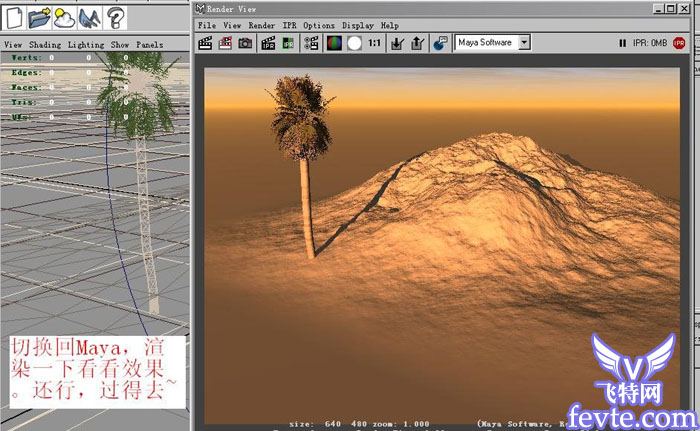Click the render region red clapperboard icon
Image resolution: width=700 pixels, height=431 pixels.
point(225,43)
